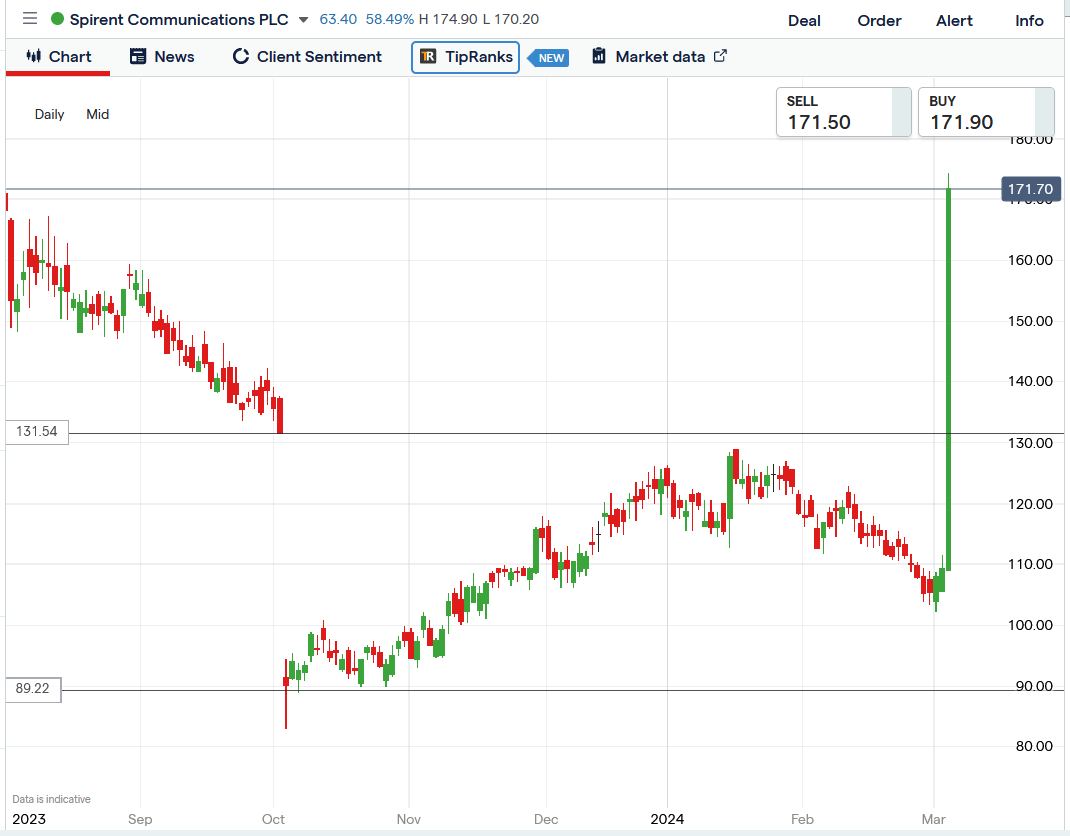
Task: Click the News newspaper icon
Action: [138, 56]
